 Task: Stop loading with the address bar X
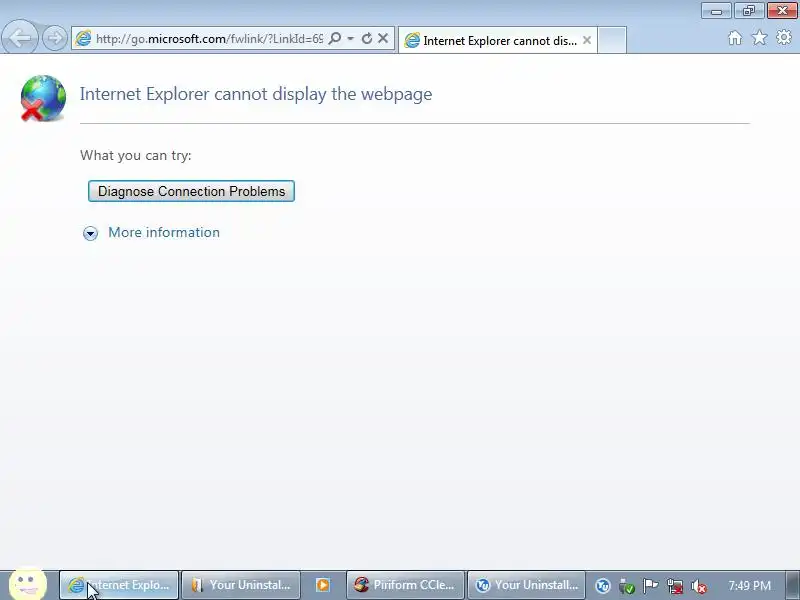coord(383,38)
